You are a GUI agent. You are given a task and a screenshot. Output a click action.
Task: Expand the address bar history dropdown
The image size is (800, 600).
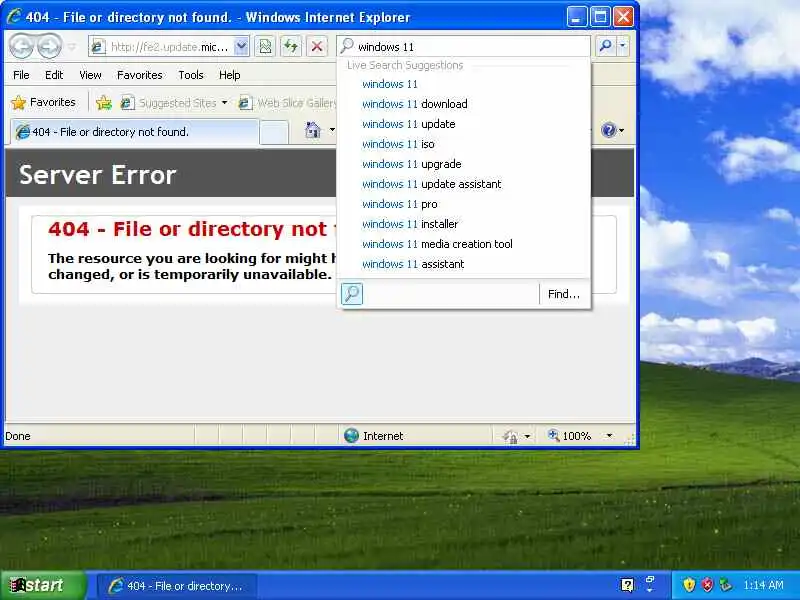pyautogui.click(x=241, y=47)
